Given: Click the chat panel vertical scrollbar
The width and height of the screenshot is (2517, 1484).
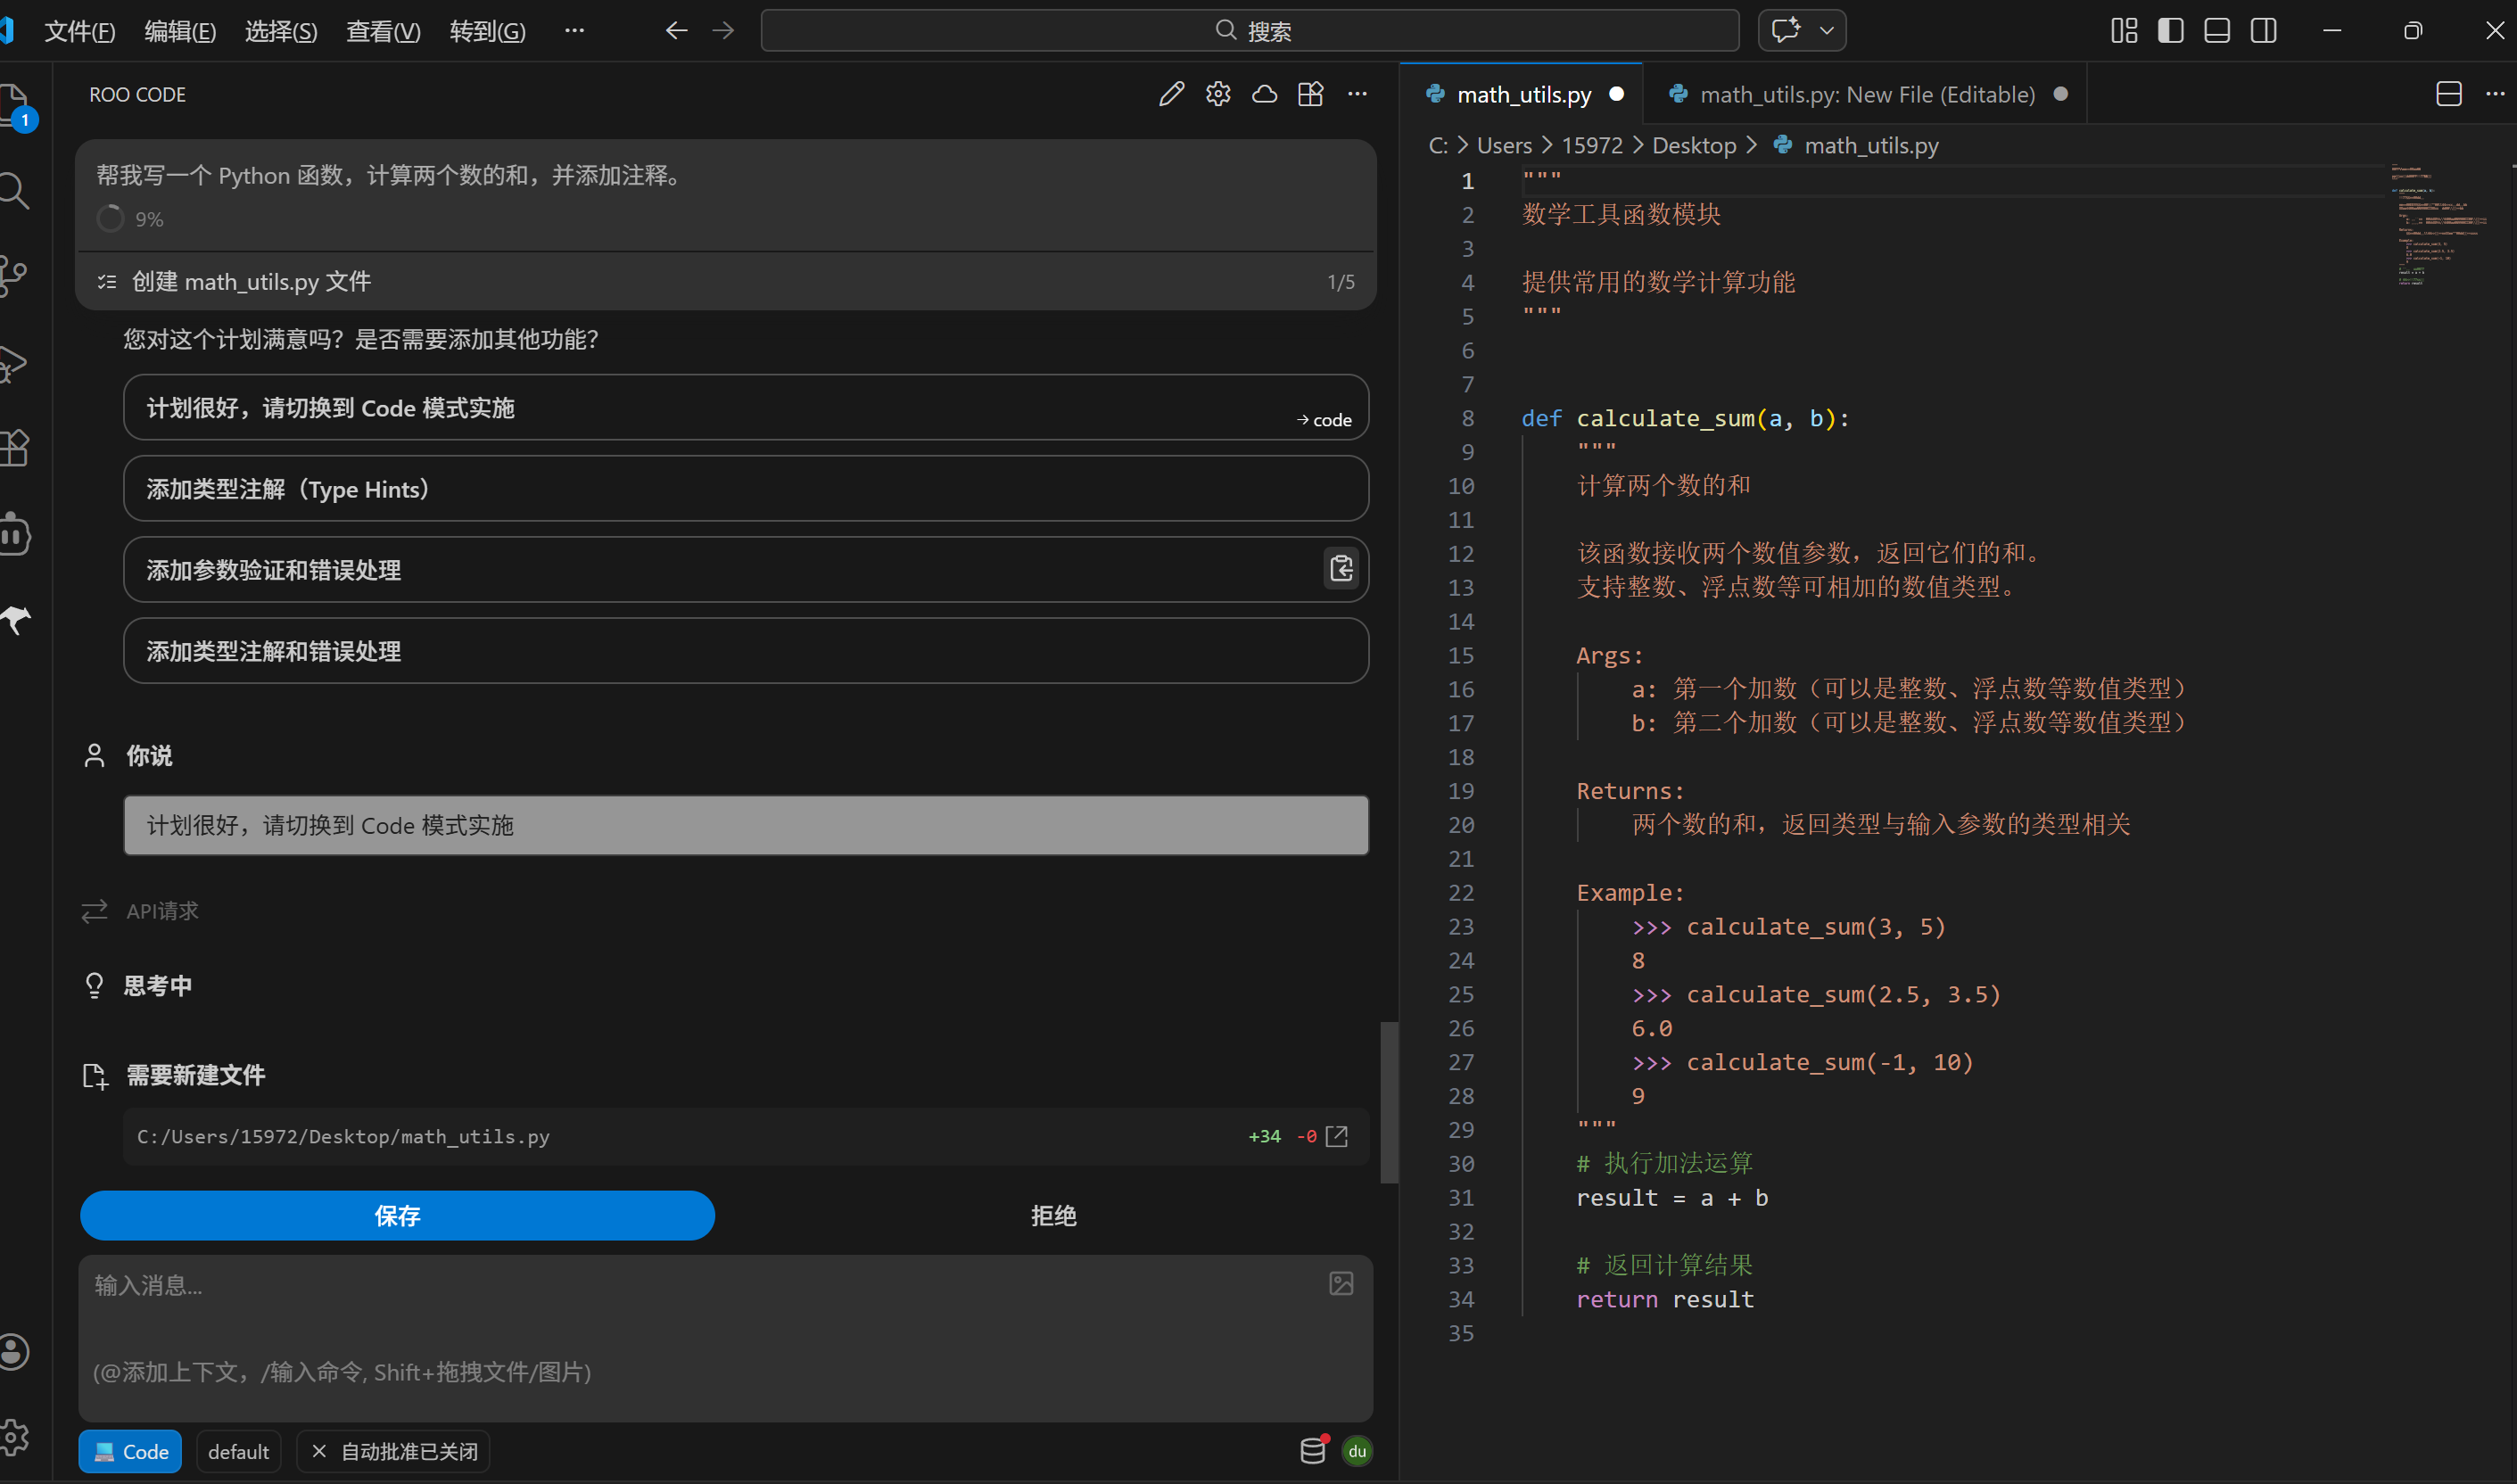Looking at the screenshot, I should click(1388, 1102).
